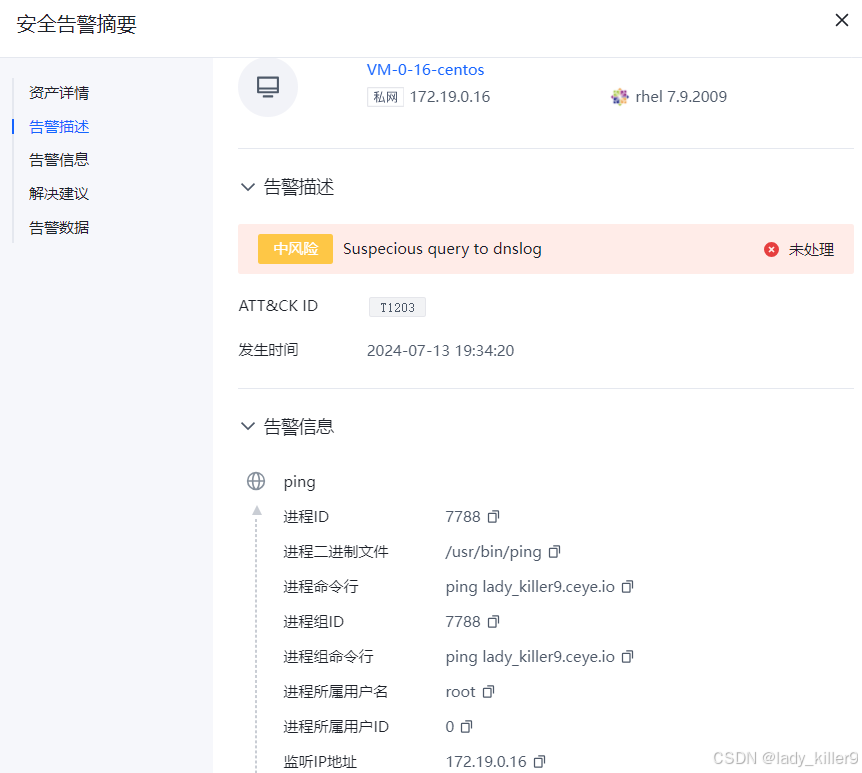Click the orange 中风险 risk badge
Screen dimensions: 862x773
[x=295, y=249]
